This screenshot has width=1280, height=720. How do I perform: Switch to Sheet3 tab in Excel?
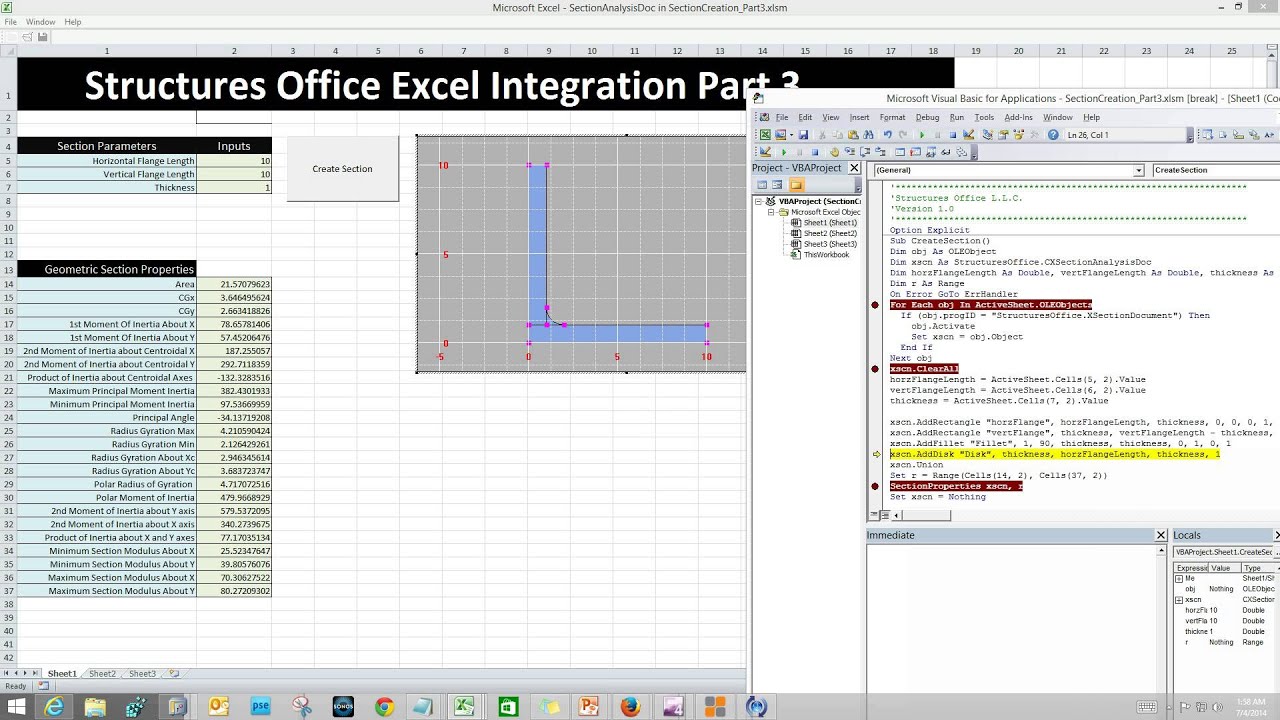click(142, 674)
